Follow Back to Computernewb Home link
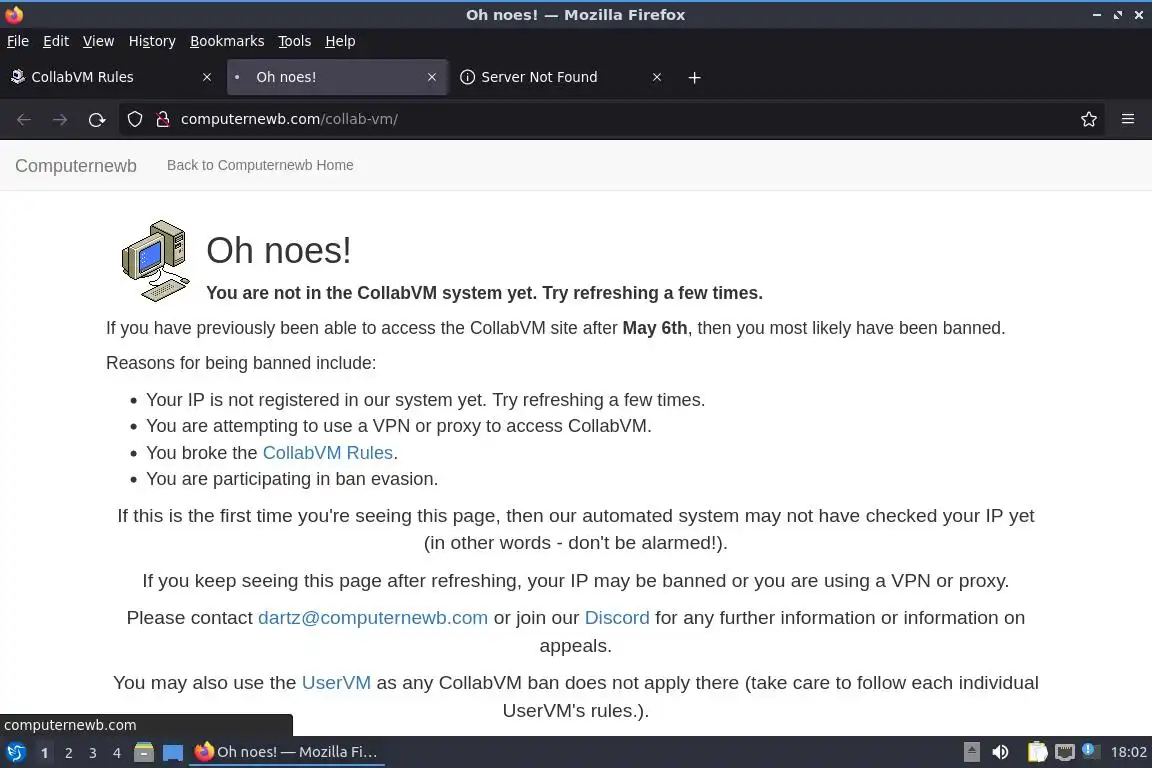Viewport: 1152px width, 768px height. 260,165
